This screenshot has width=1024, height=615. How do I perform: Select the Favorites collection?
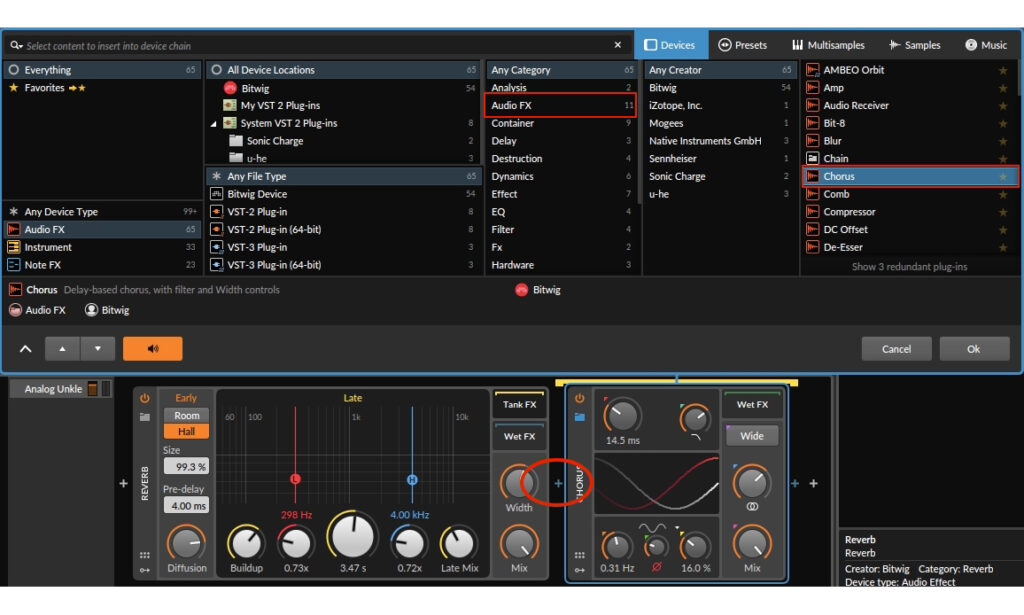click(102, 87)
